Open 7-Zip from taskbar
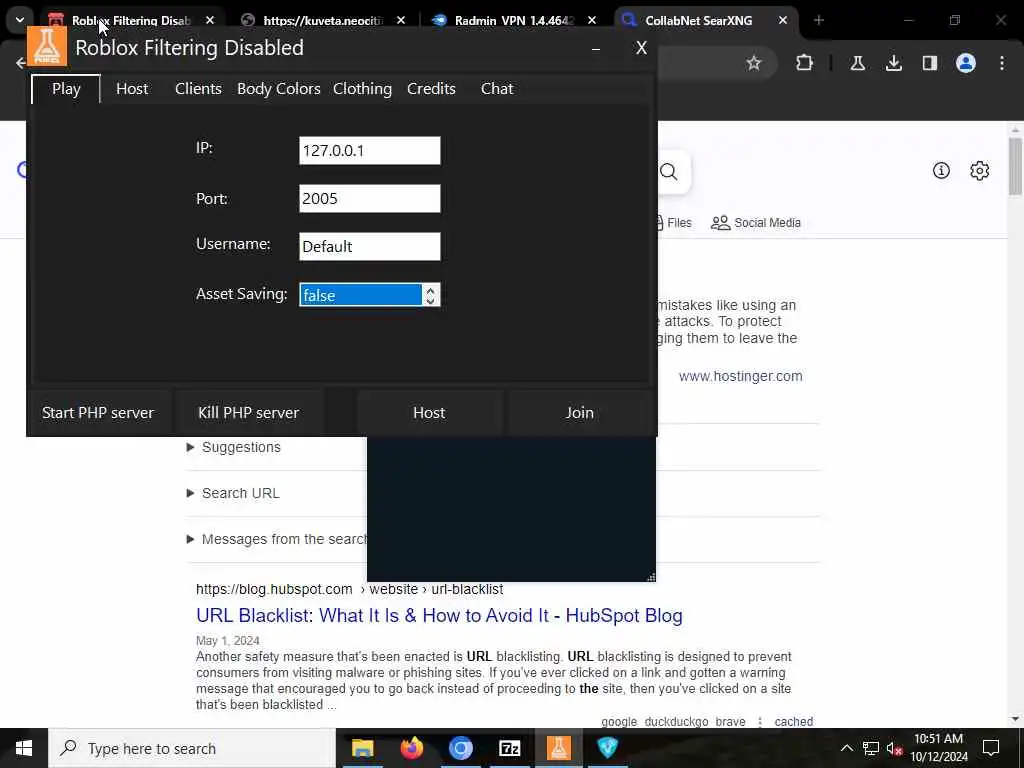 (x=509, y=748)
